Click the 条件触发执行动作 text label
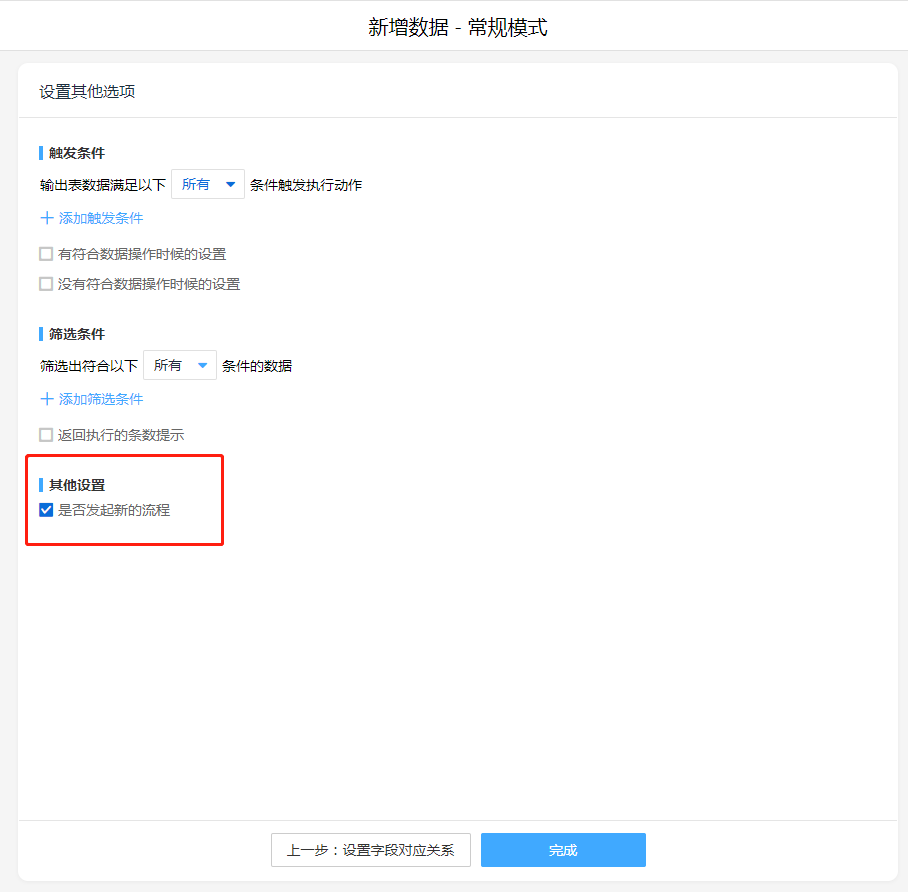Screen dimensions: 908x892 pos(306,185)
